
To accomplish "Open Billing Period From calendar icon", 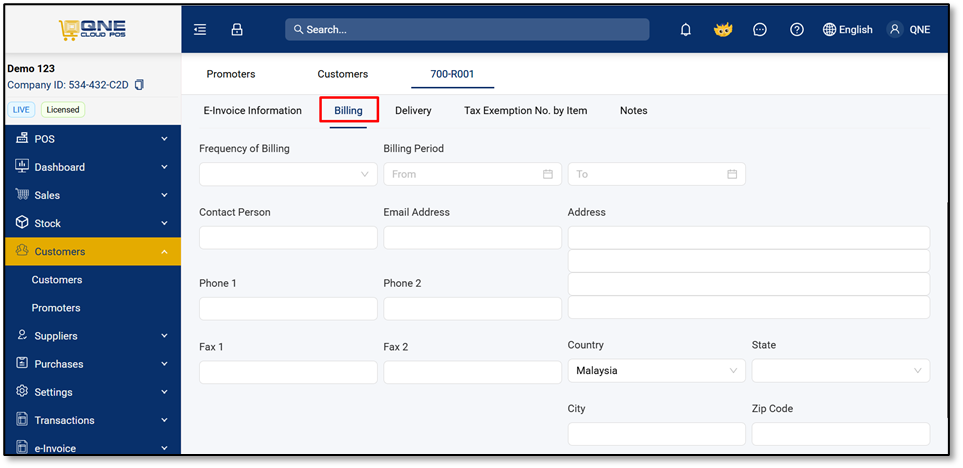I will 548,174.
